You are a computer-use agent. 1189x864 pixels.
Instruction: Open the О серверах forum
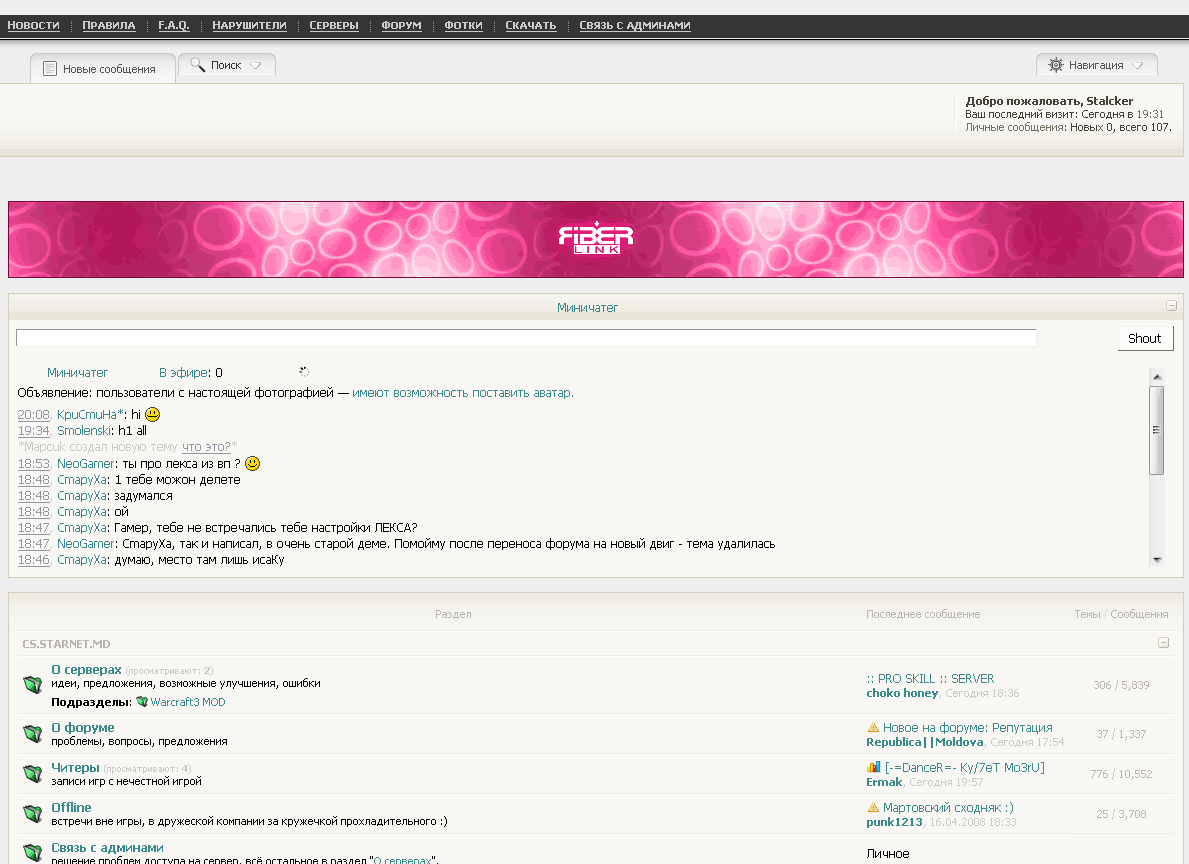[86, 670]
